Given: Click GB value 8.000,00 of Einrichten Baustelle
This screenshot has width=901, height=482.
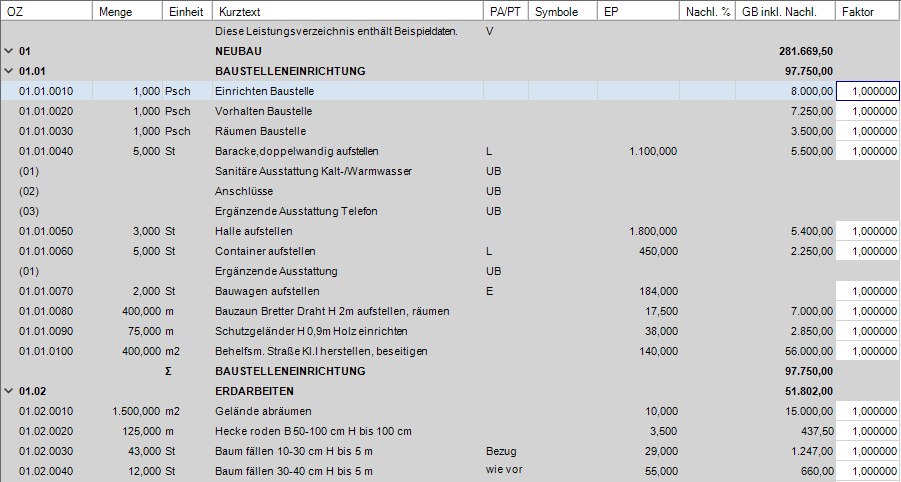Looking at the screenshot, I should (x=812, y=91).
